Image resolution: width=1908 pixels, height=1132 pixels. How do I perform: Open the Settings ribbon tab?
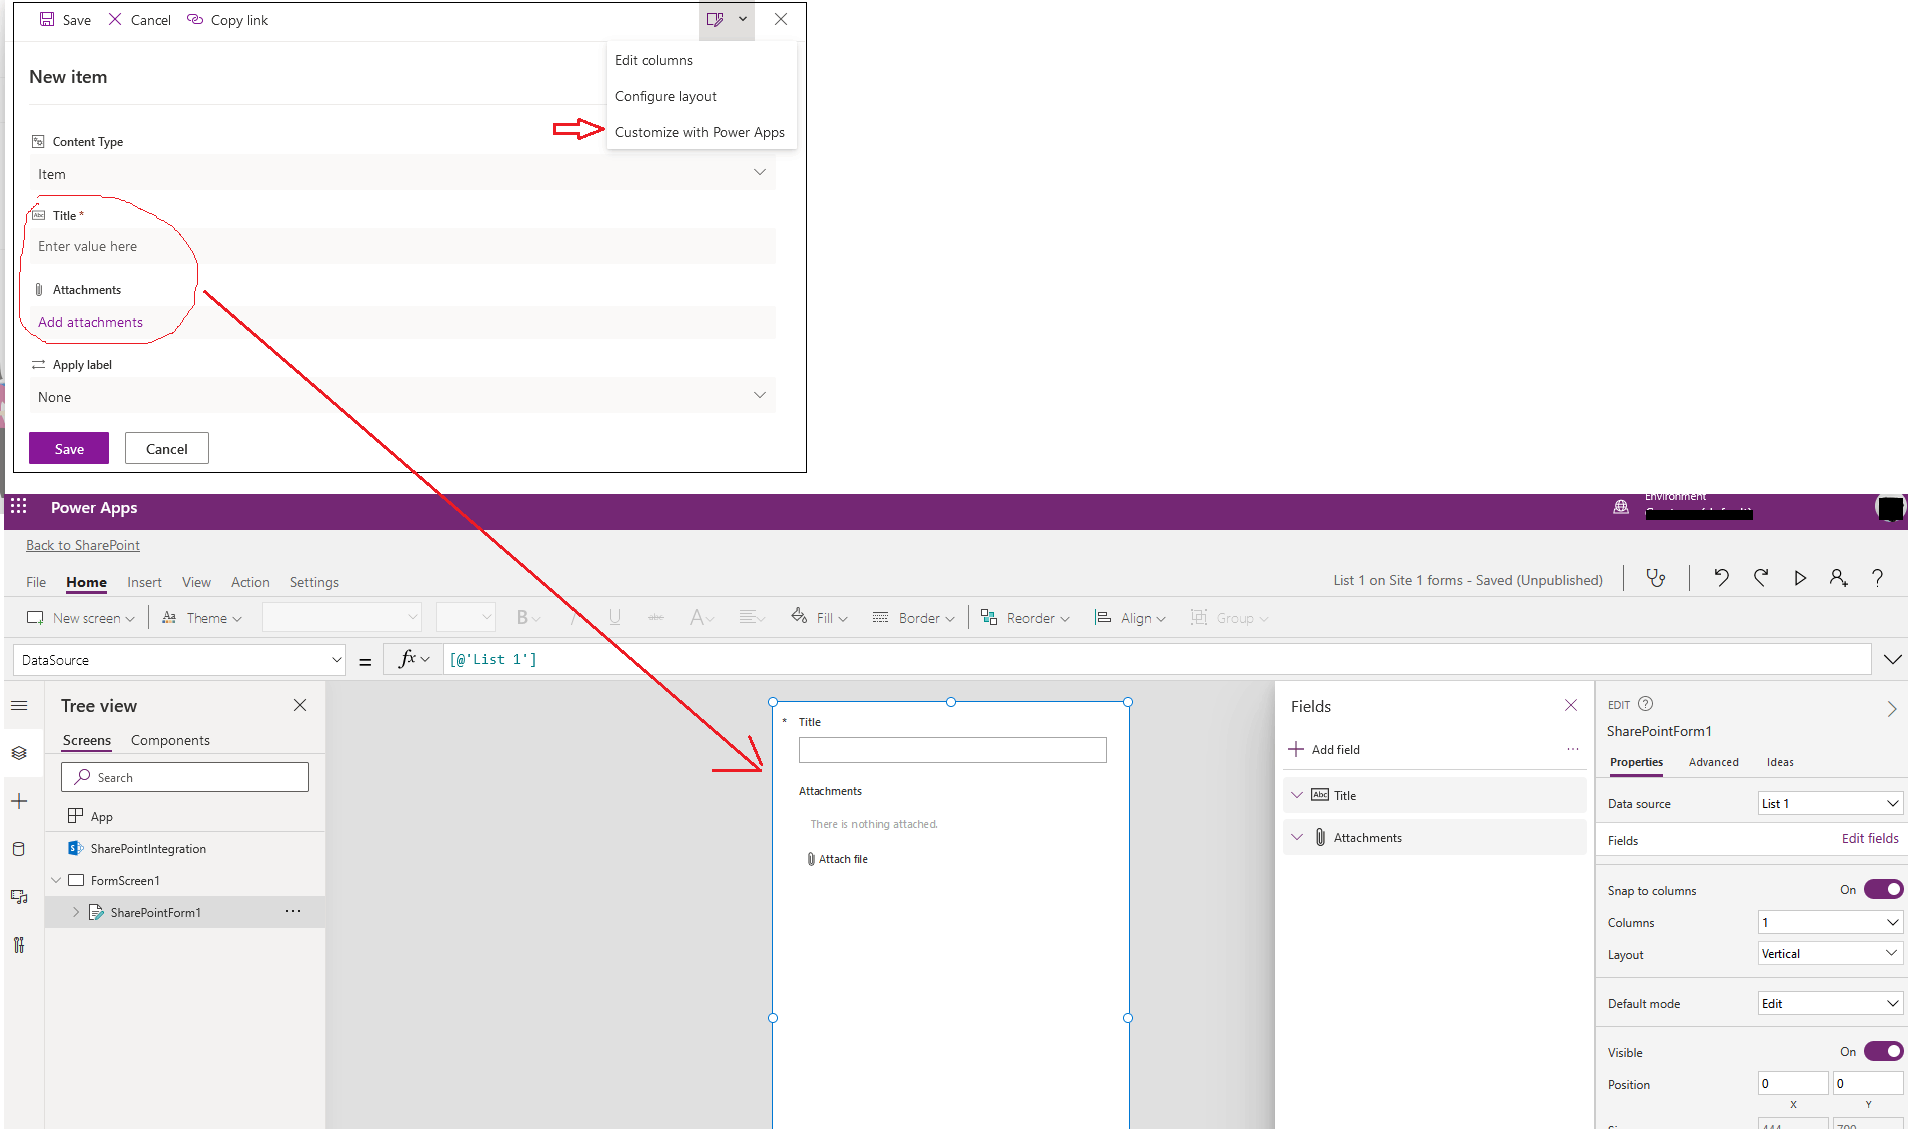(314, 582)
